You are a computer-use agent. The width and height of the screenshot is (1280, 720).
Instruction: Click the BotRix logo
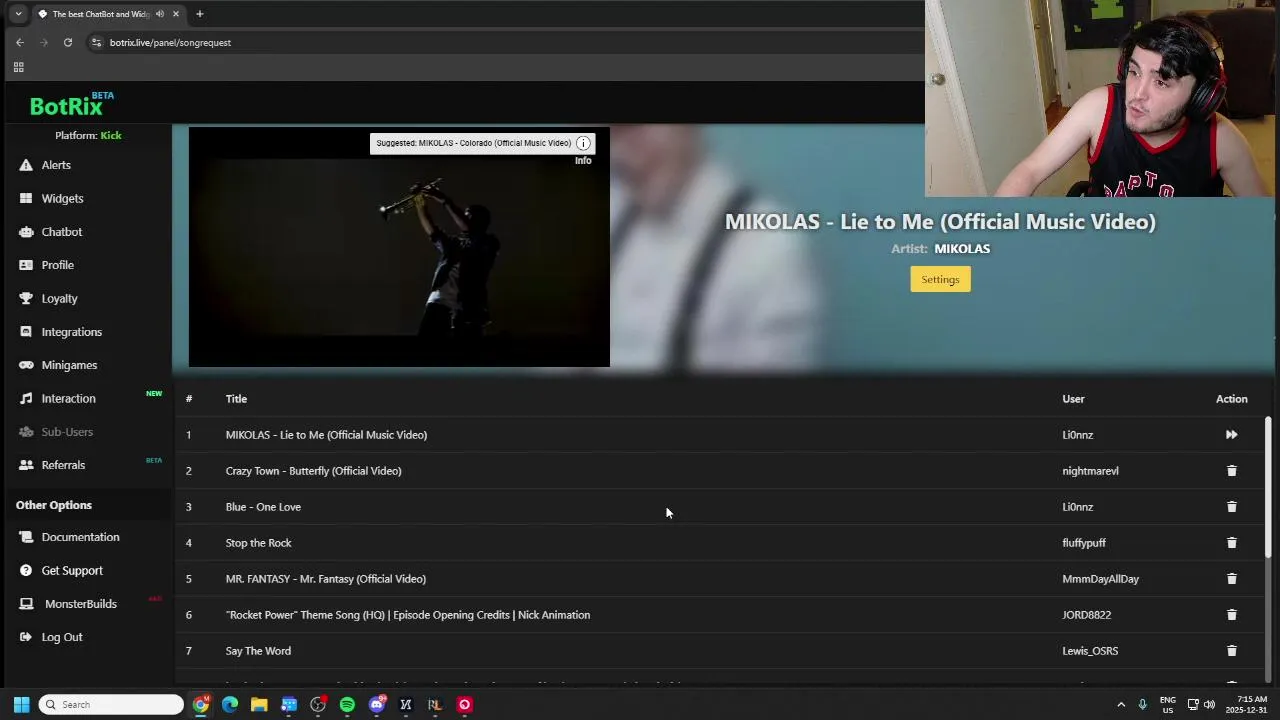(70, 104)
